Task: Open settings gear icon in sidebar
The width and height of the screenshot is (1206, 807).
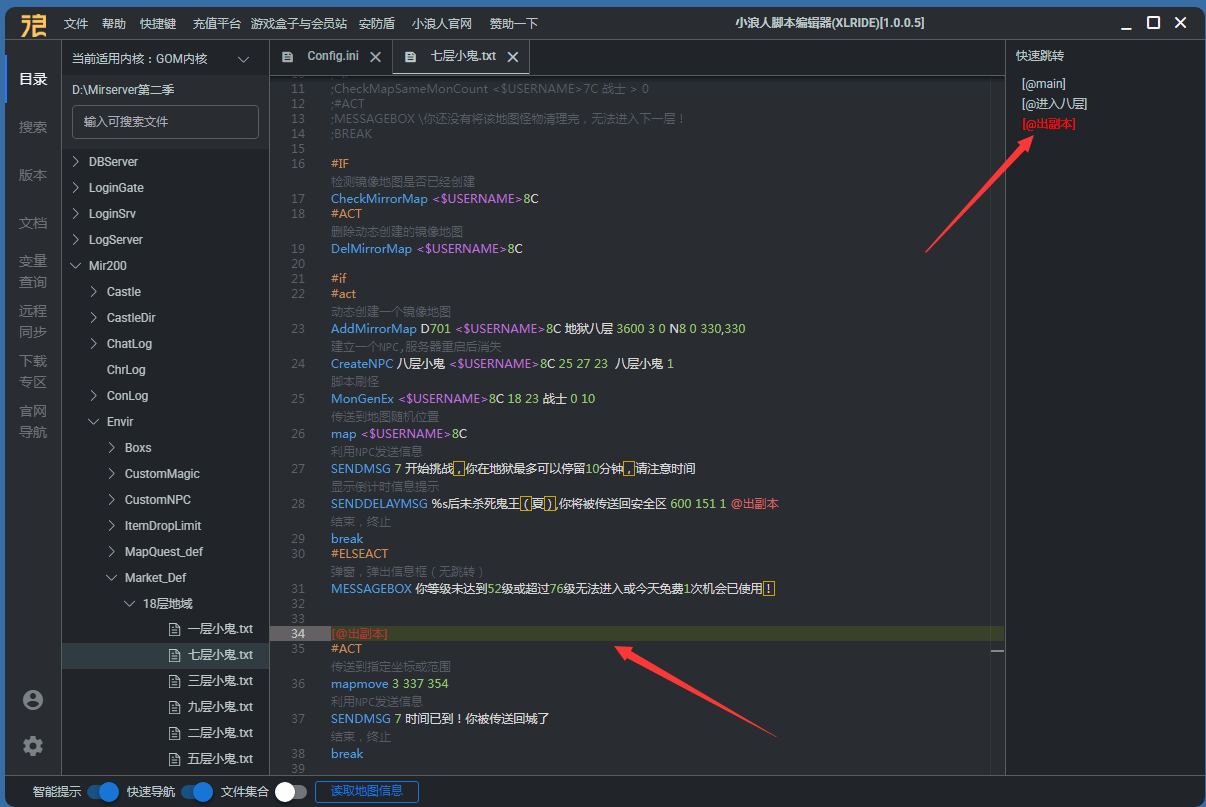Action: pyautogui.click(x=33, y=746)
